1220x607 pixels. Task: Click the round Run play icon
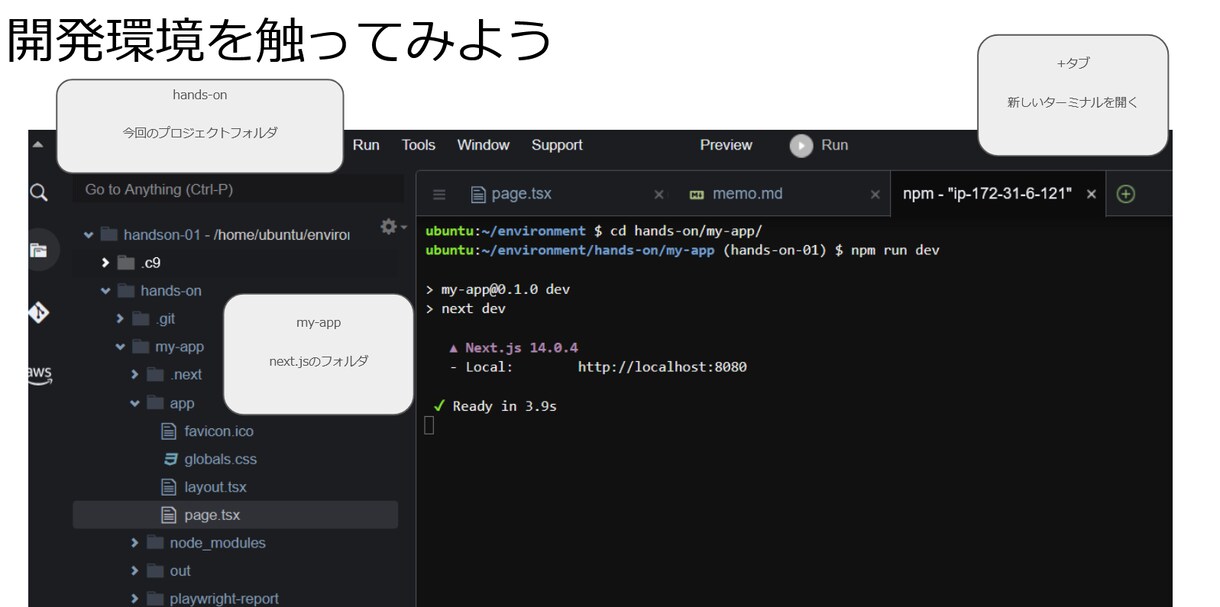coord(801,146)
